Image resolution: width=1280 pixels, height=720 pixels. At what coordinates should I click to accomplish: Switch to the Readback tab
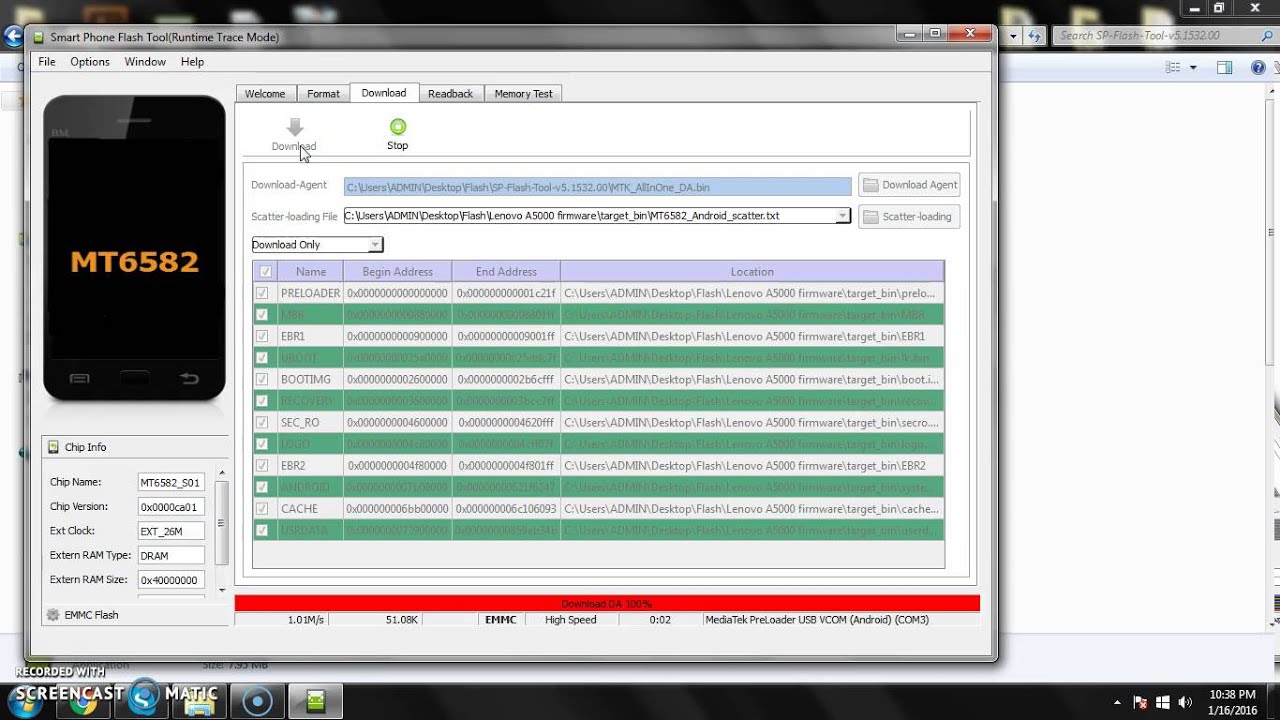coord(450,93)
